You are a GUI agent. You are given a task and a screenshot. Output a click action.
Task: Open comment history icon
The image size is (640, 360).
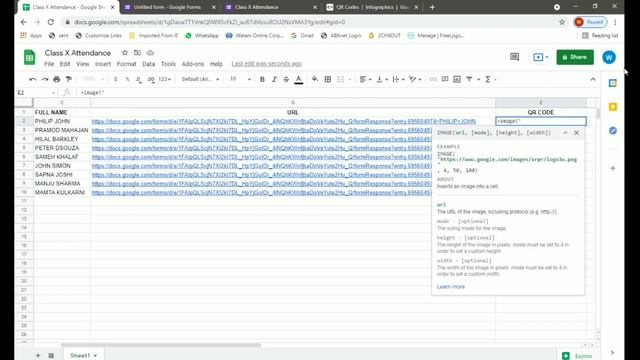pos(515,57)
